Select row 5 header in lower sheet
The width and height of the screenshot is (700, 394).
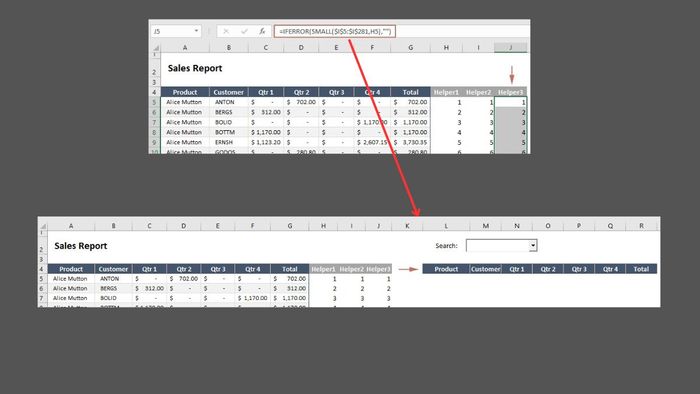[42, 279]
